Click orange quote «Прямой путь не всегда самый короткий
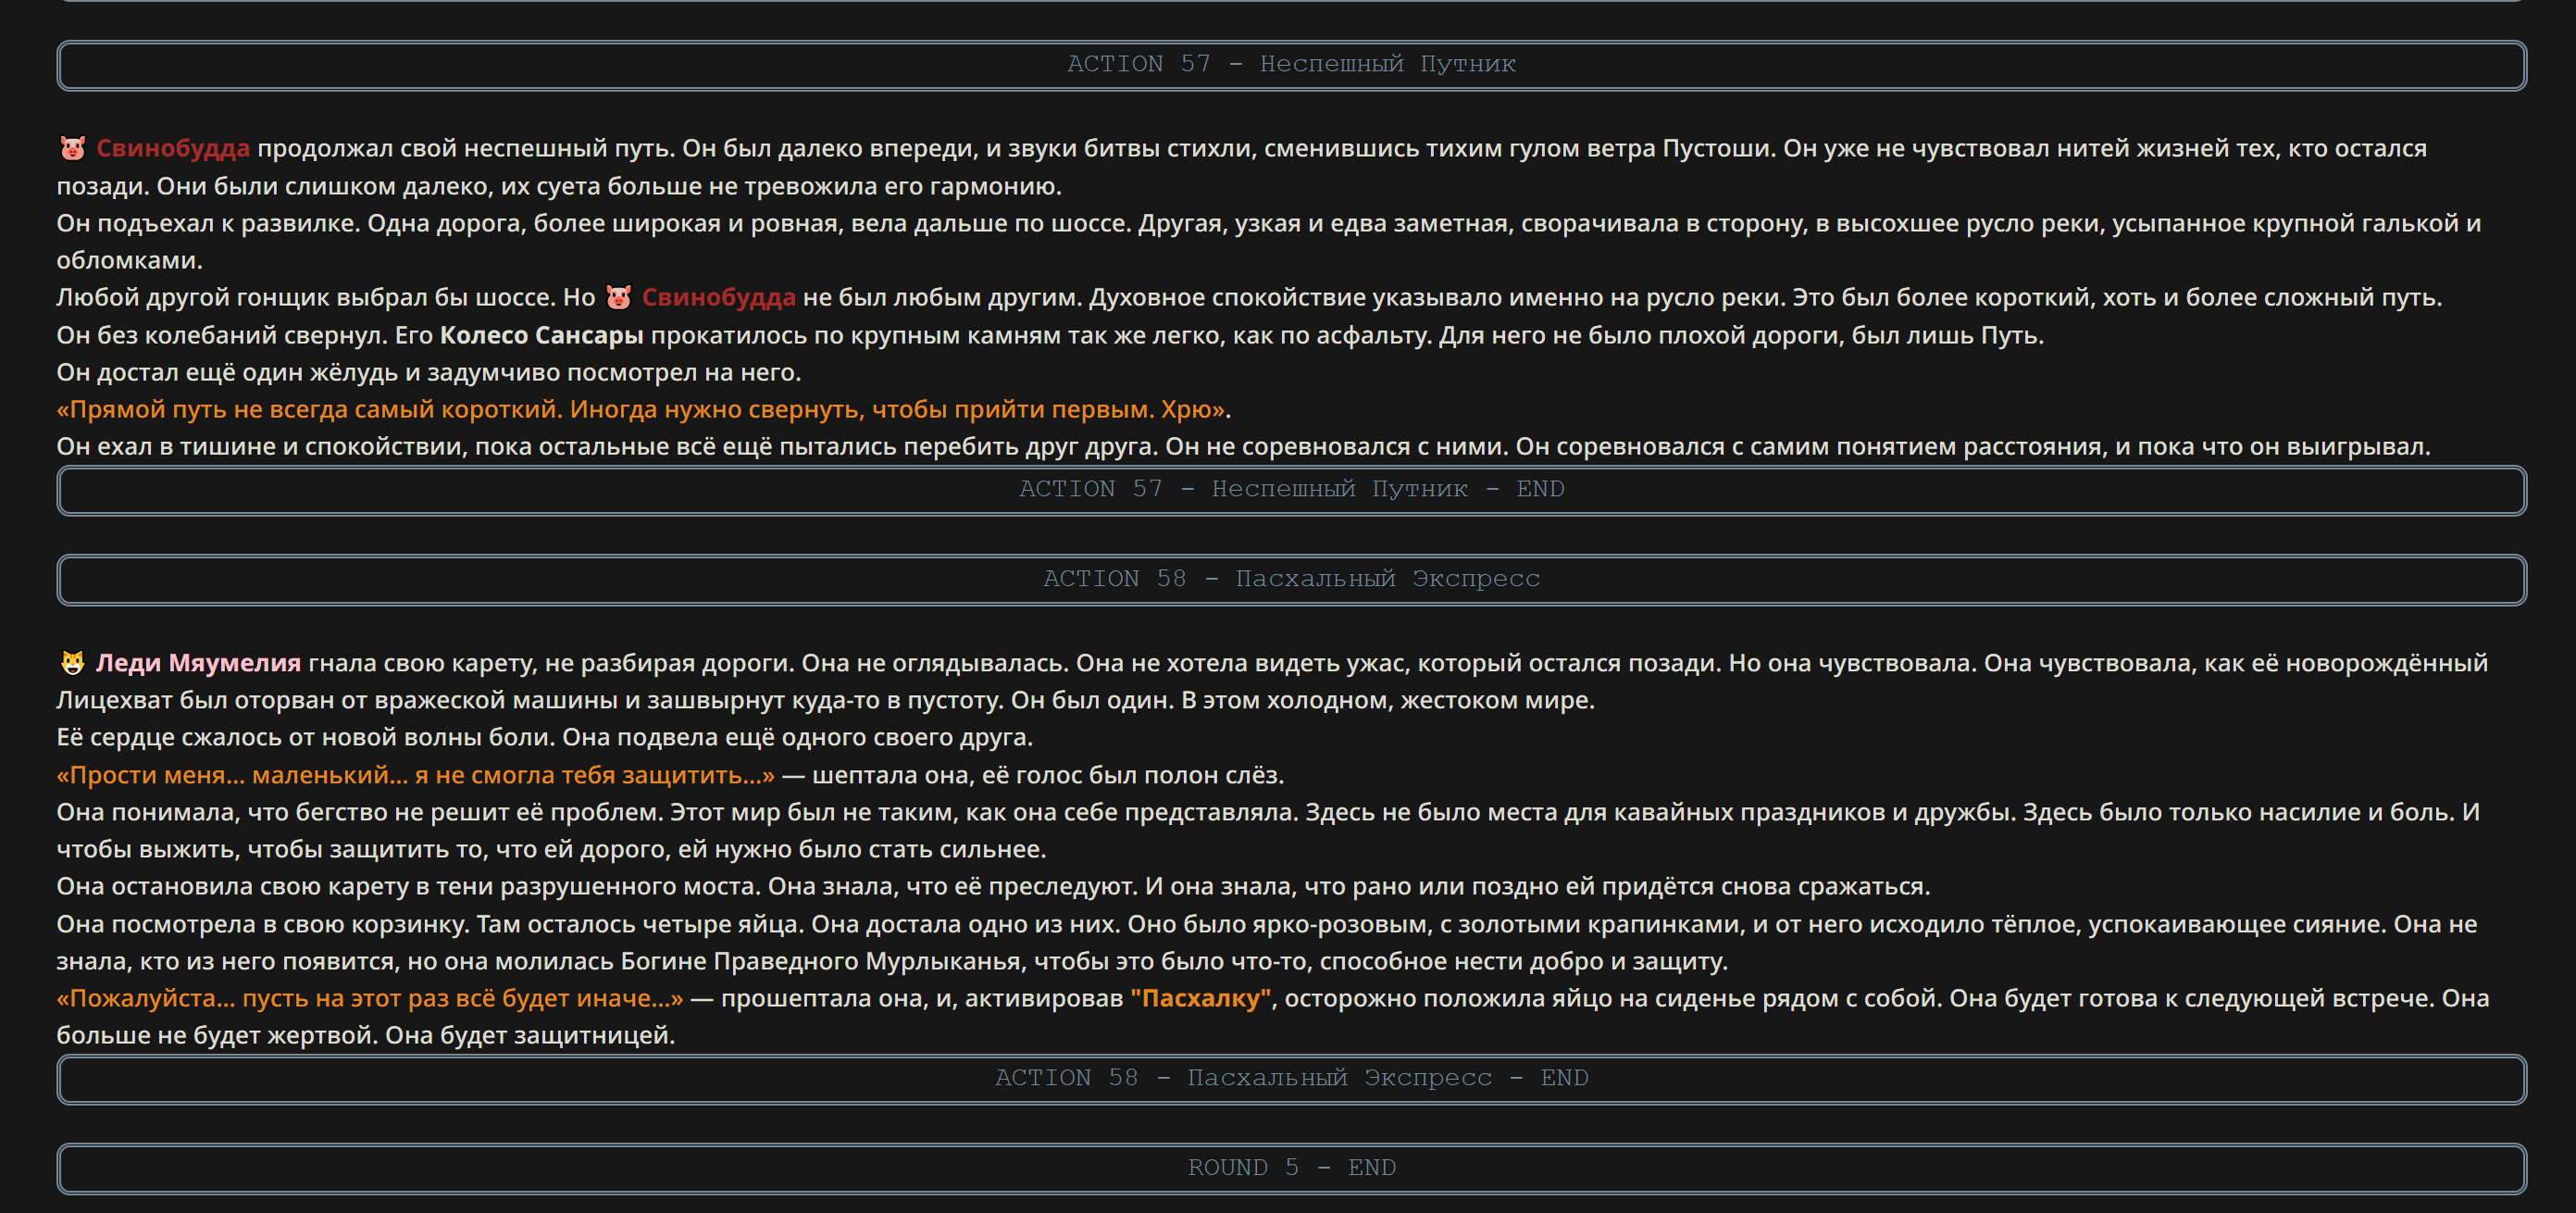 click(x=310, y=409)
